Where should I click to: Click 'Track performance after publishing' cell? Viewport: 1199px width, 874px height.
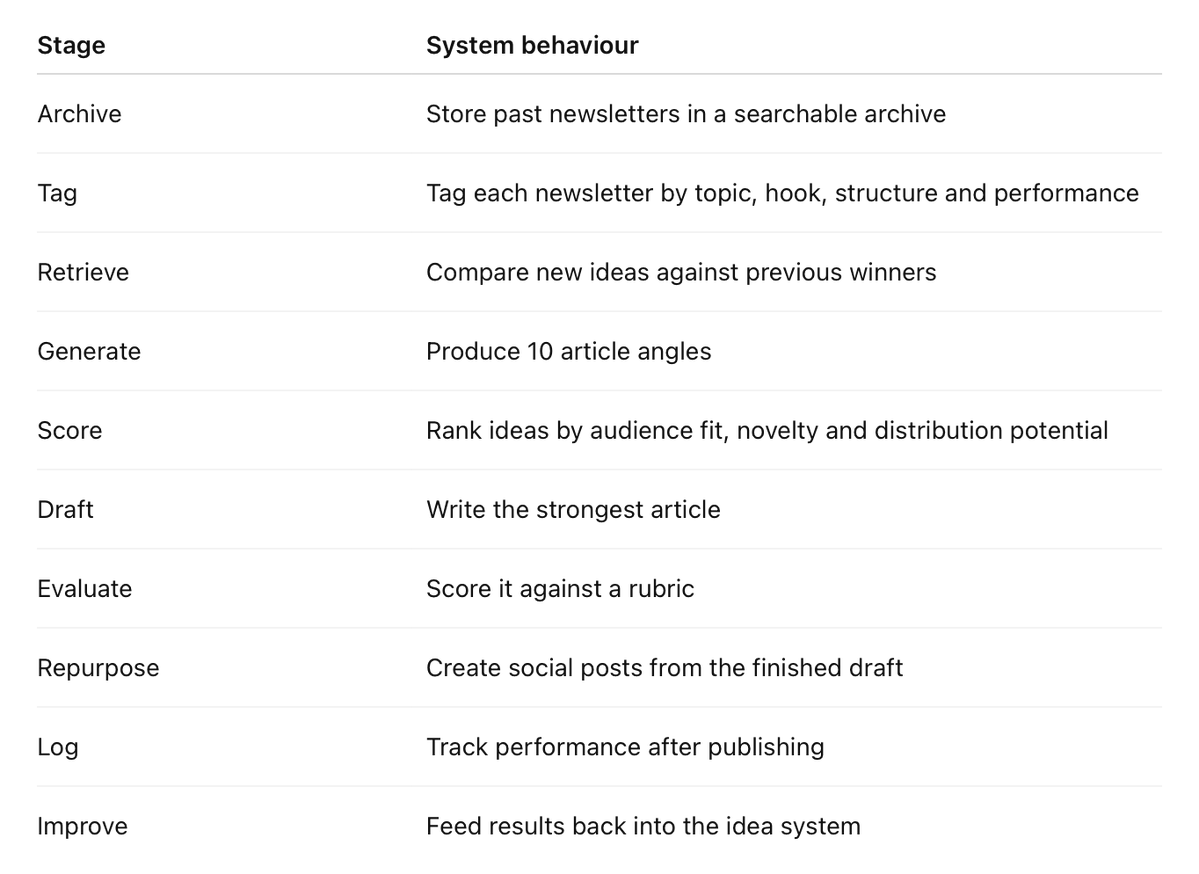pyautogui.click(x=625, y=747)
